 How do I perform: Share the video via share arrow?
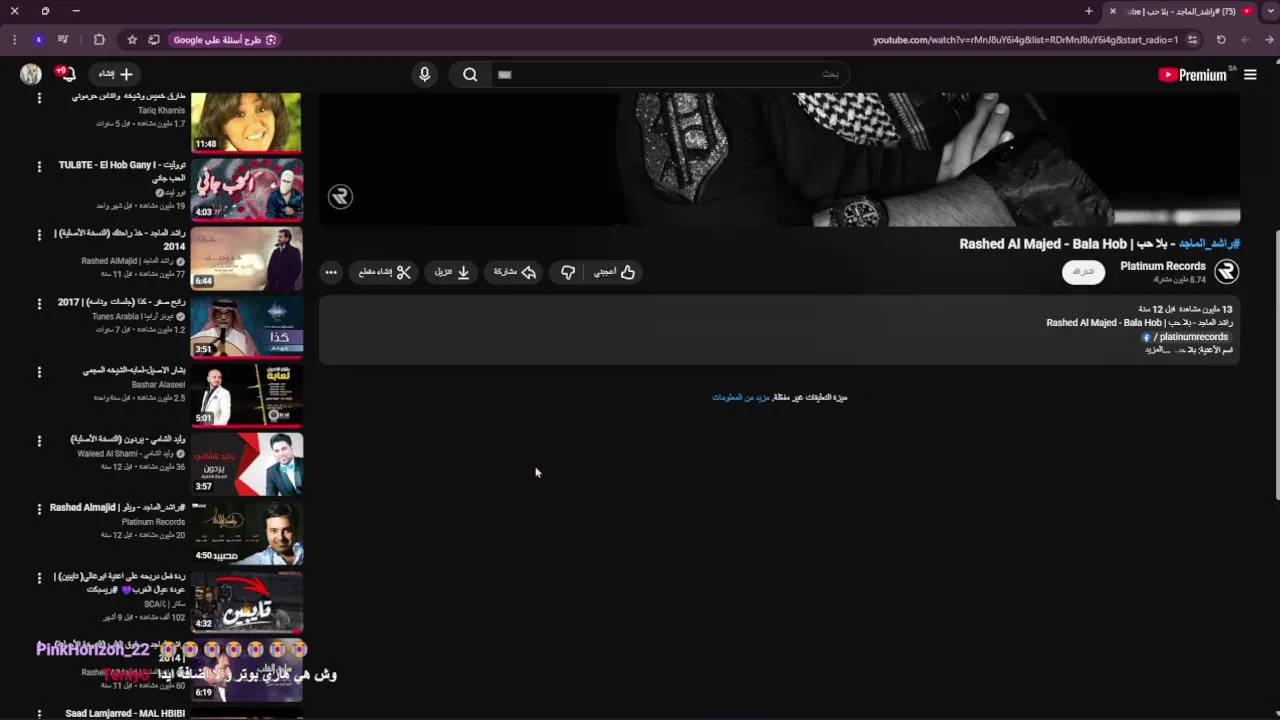[515, 272]
